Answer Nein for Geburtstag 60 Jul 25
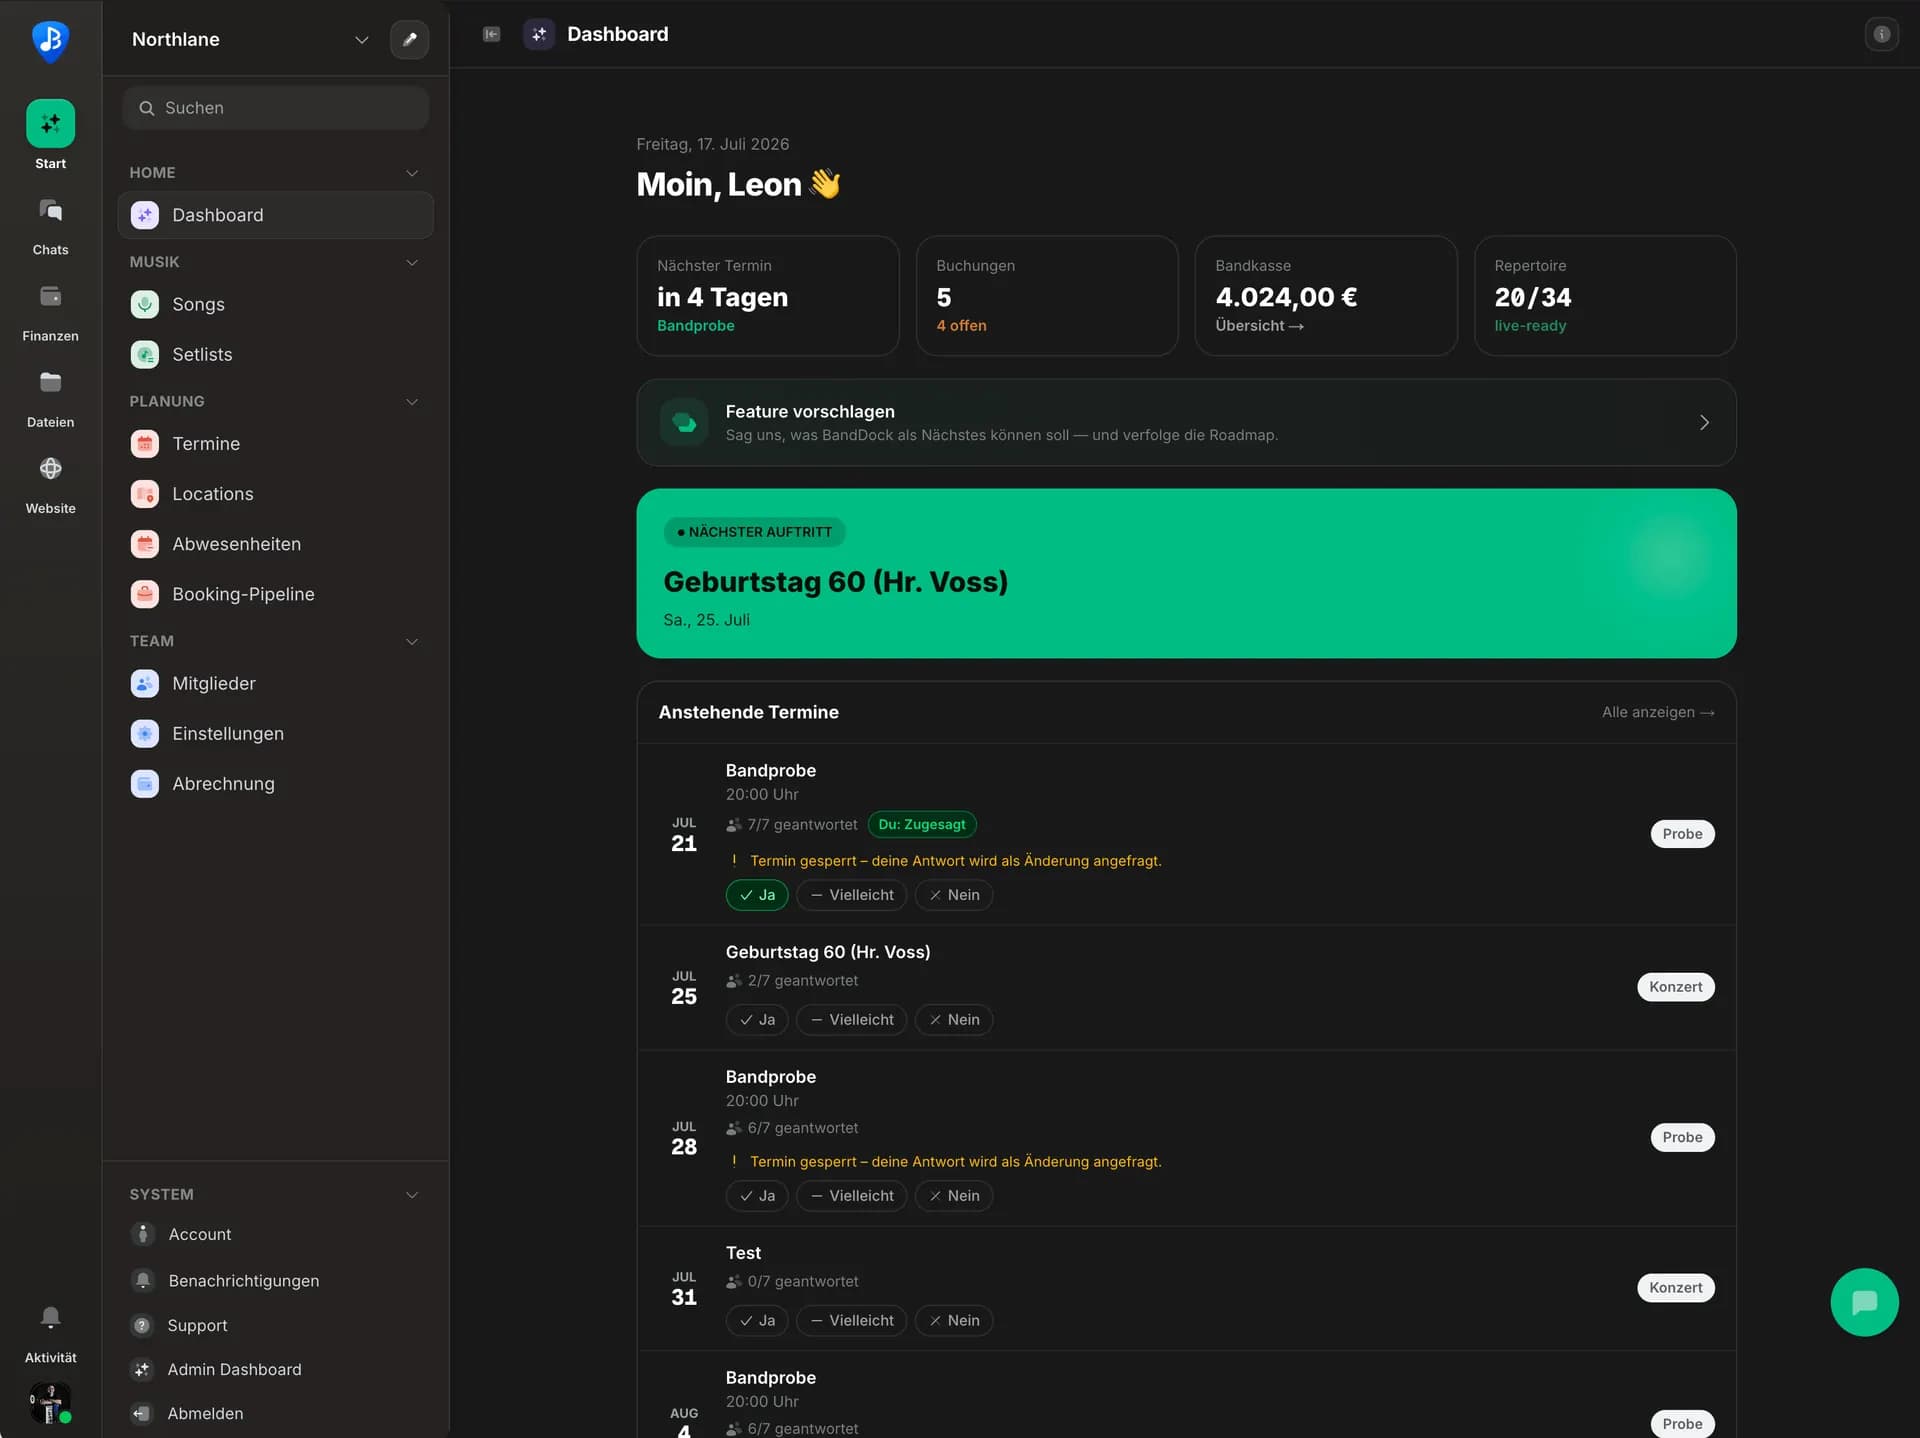 [x=954, y=1019]
